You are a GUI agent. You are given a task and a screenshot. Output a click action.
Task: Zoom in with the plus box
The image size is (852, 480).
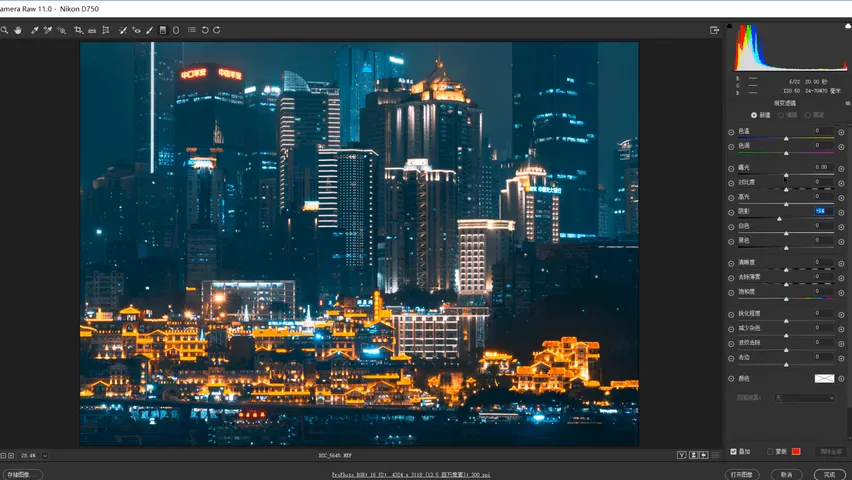[11, 456]
